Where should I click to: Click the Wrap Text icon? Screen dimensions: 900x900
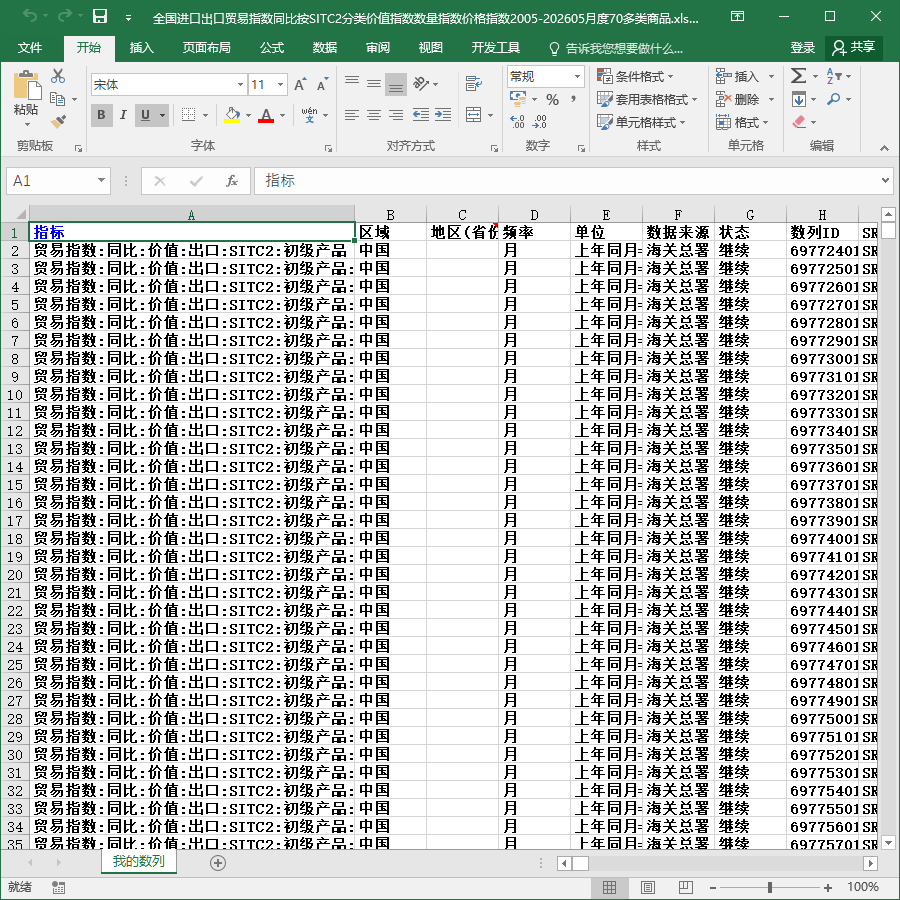474,84
